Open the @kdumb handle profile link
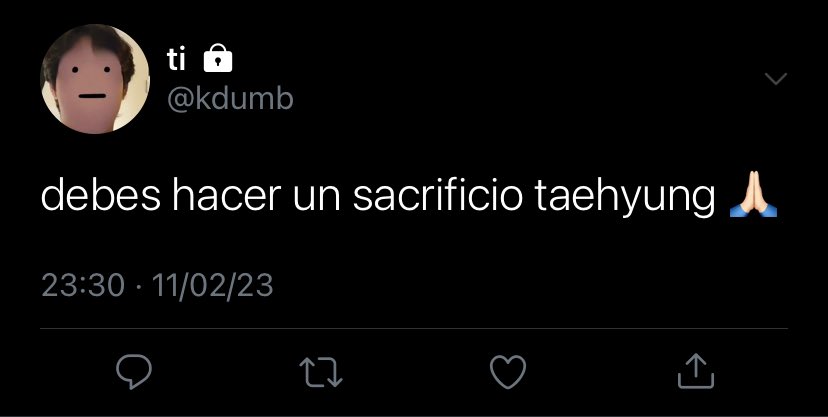The width and height of the screenshot is (828, 417). (230, 99)
